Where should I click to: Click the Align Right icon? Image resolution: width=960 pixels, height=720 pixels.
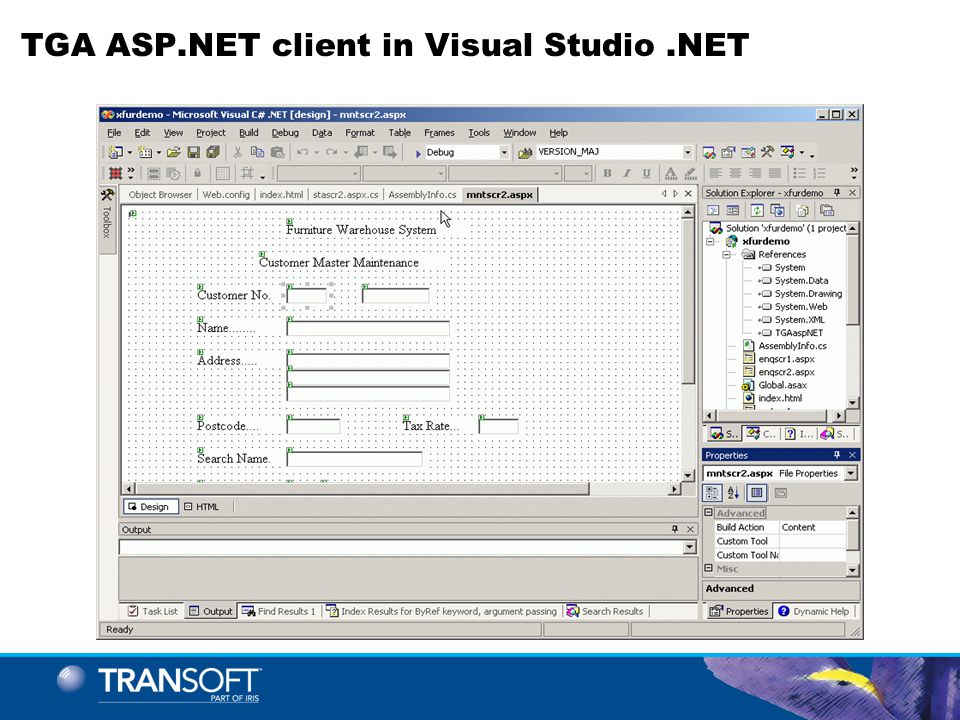[x=755, y=173]
